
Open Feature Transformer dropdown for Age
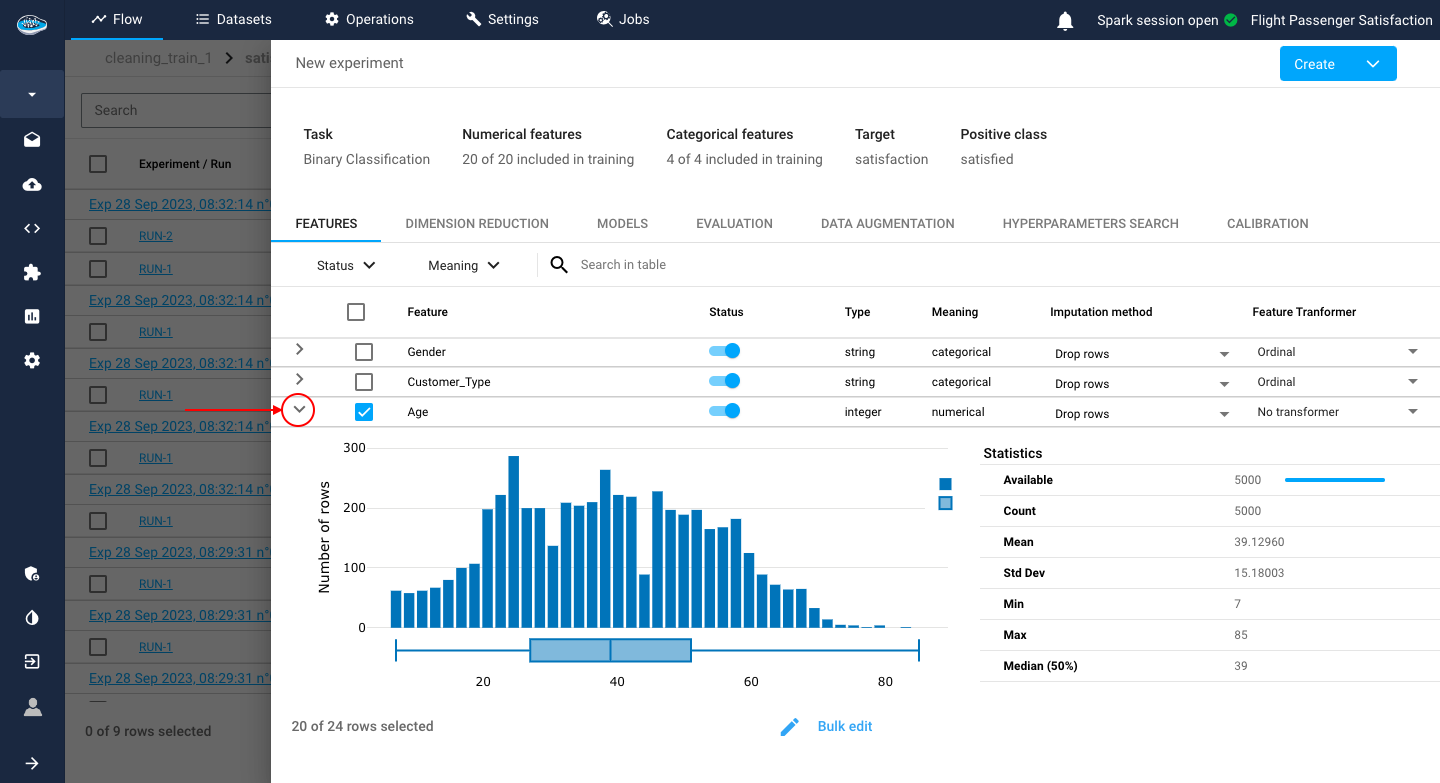[1337, 412]
